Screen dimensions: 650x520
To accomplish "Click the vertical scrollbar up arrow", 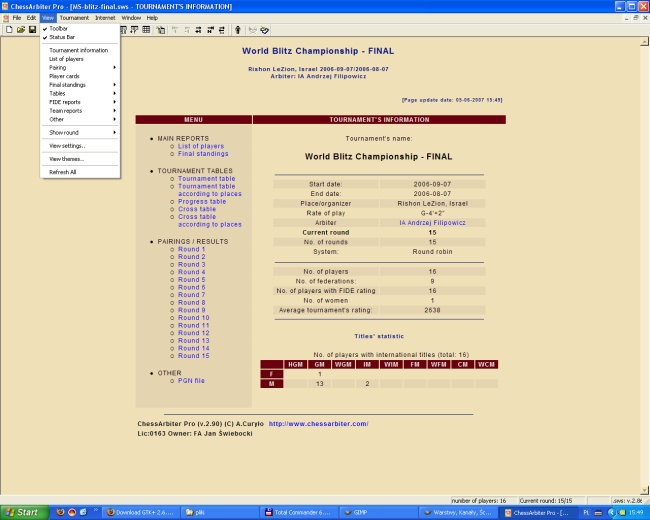I will coord(644,42).
